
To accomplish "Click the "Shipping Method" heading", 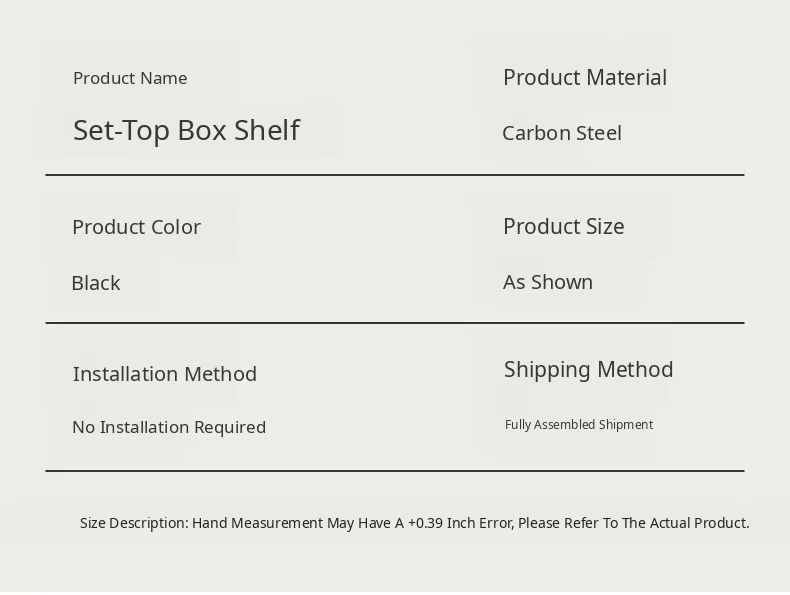I will [589, 369].
